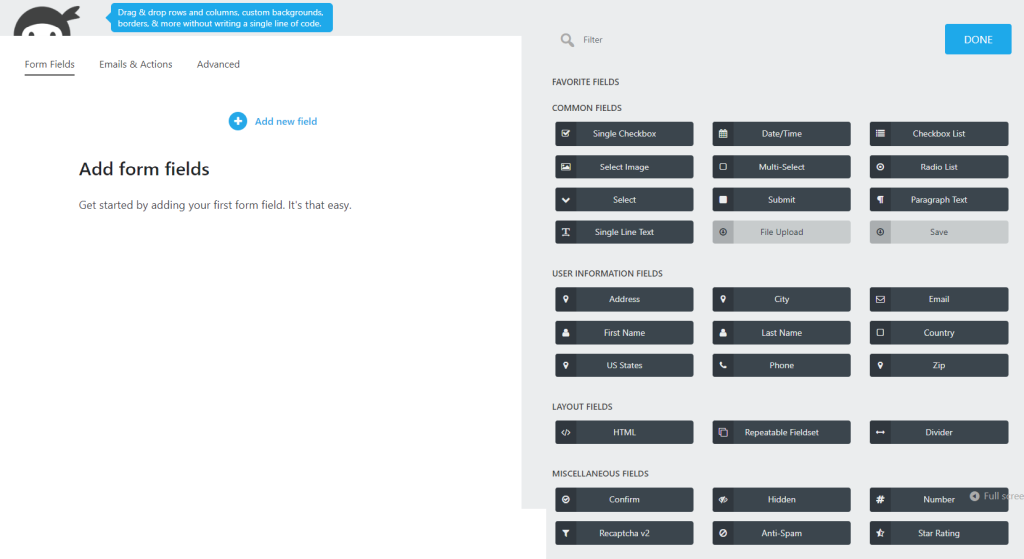Add a Checkbox List field
This screenshot has width=1024, height=559.
click(939, 133)
